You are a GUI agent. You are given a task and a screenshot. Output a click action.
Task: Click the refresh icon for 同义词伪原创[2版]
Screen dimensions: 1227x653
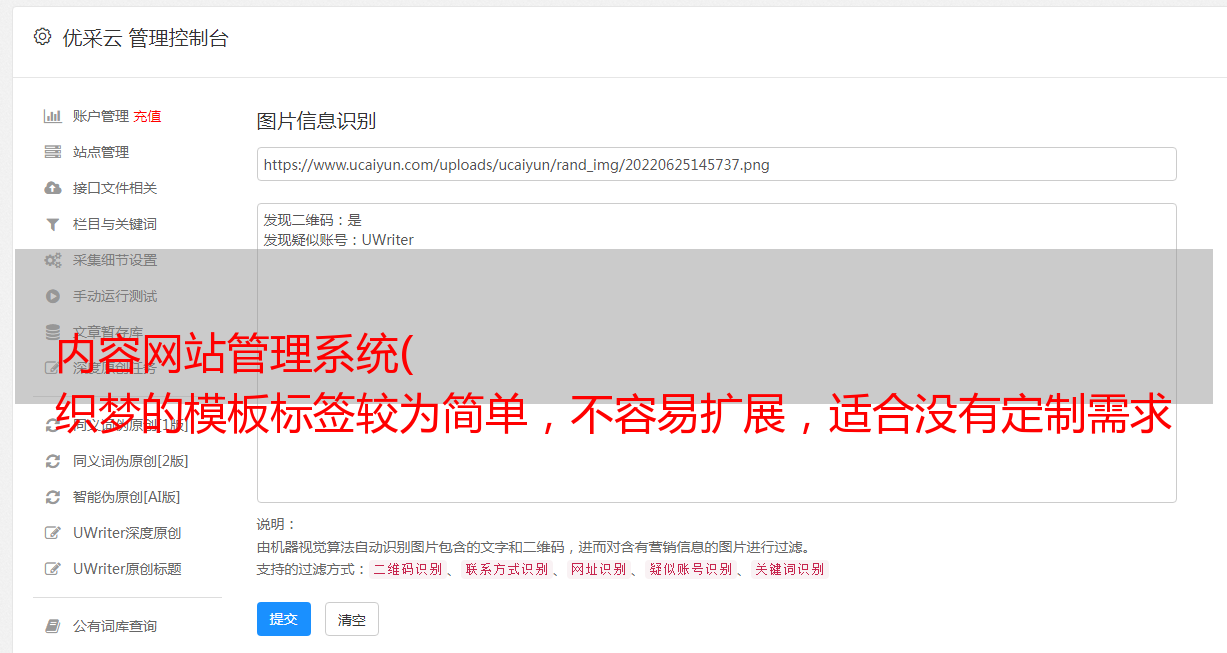53,461
